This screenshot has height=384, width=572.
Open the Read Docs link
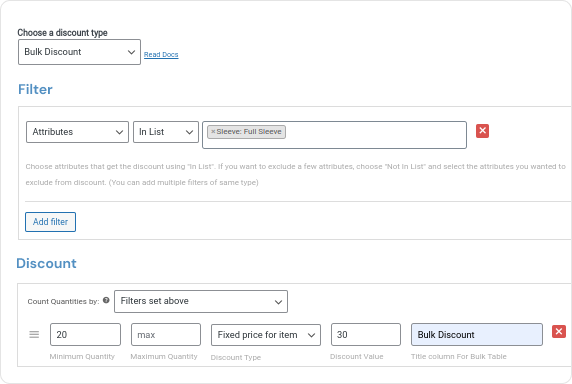[161, 55]
